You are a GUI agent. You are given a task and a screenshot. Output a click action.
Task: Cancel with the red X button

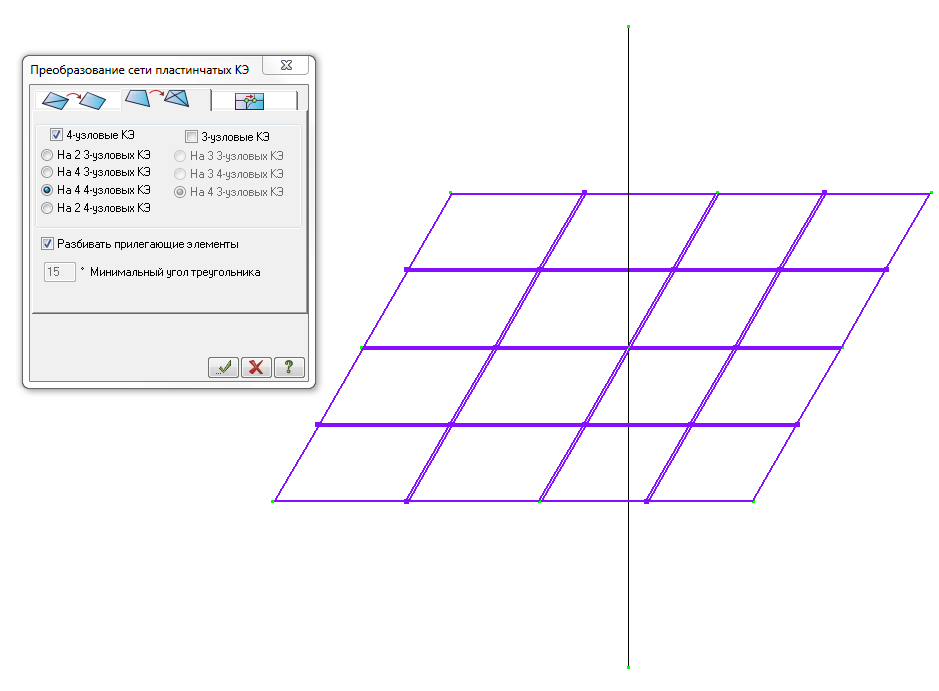click(x=256, y=367)
